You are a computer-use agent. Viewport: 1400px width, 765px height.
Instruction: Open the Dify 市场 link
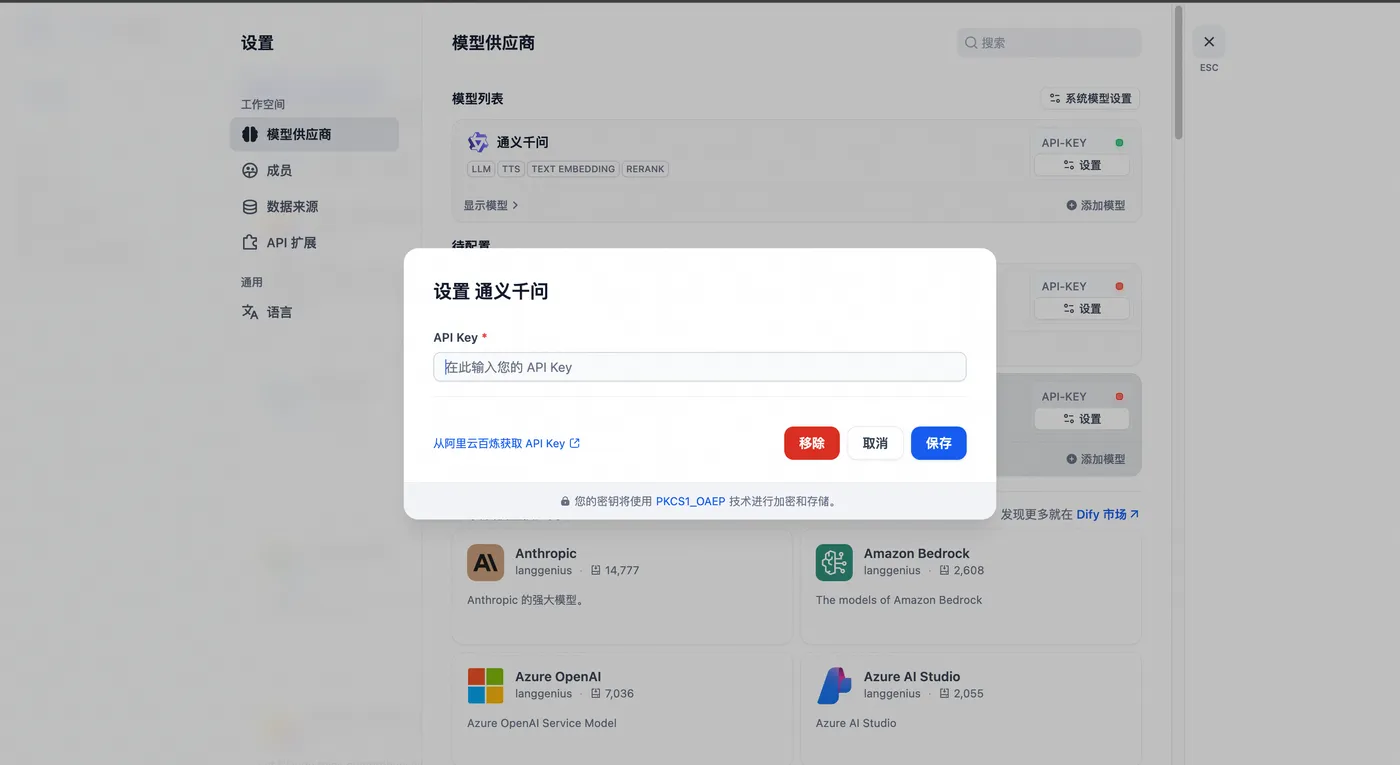1108,514
